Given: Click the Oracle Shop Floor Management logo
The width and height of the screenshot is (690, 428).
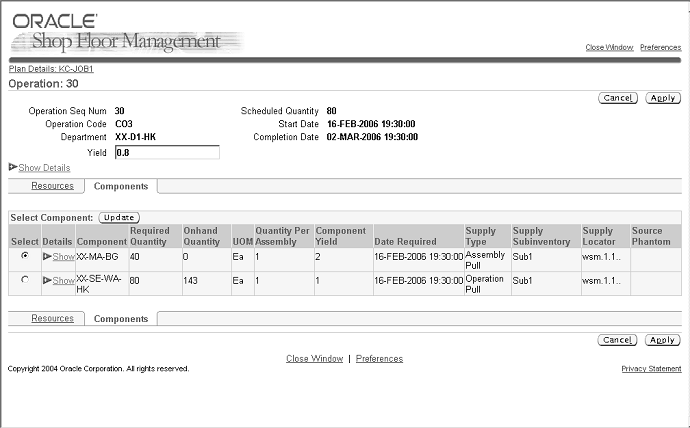Looking at the screenshot, I should 126,33.
